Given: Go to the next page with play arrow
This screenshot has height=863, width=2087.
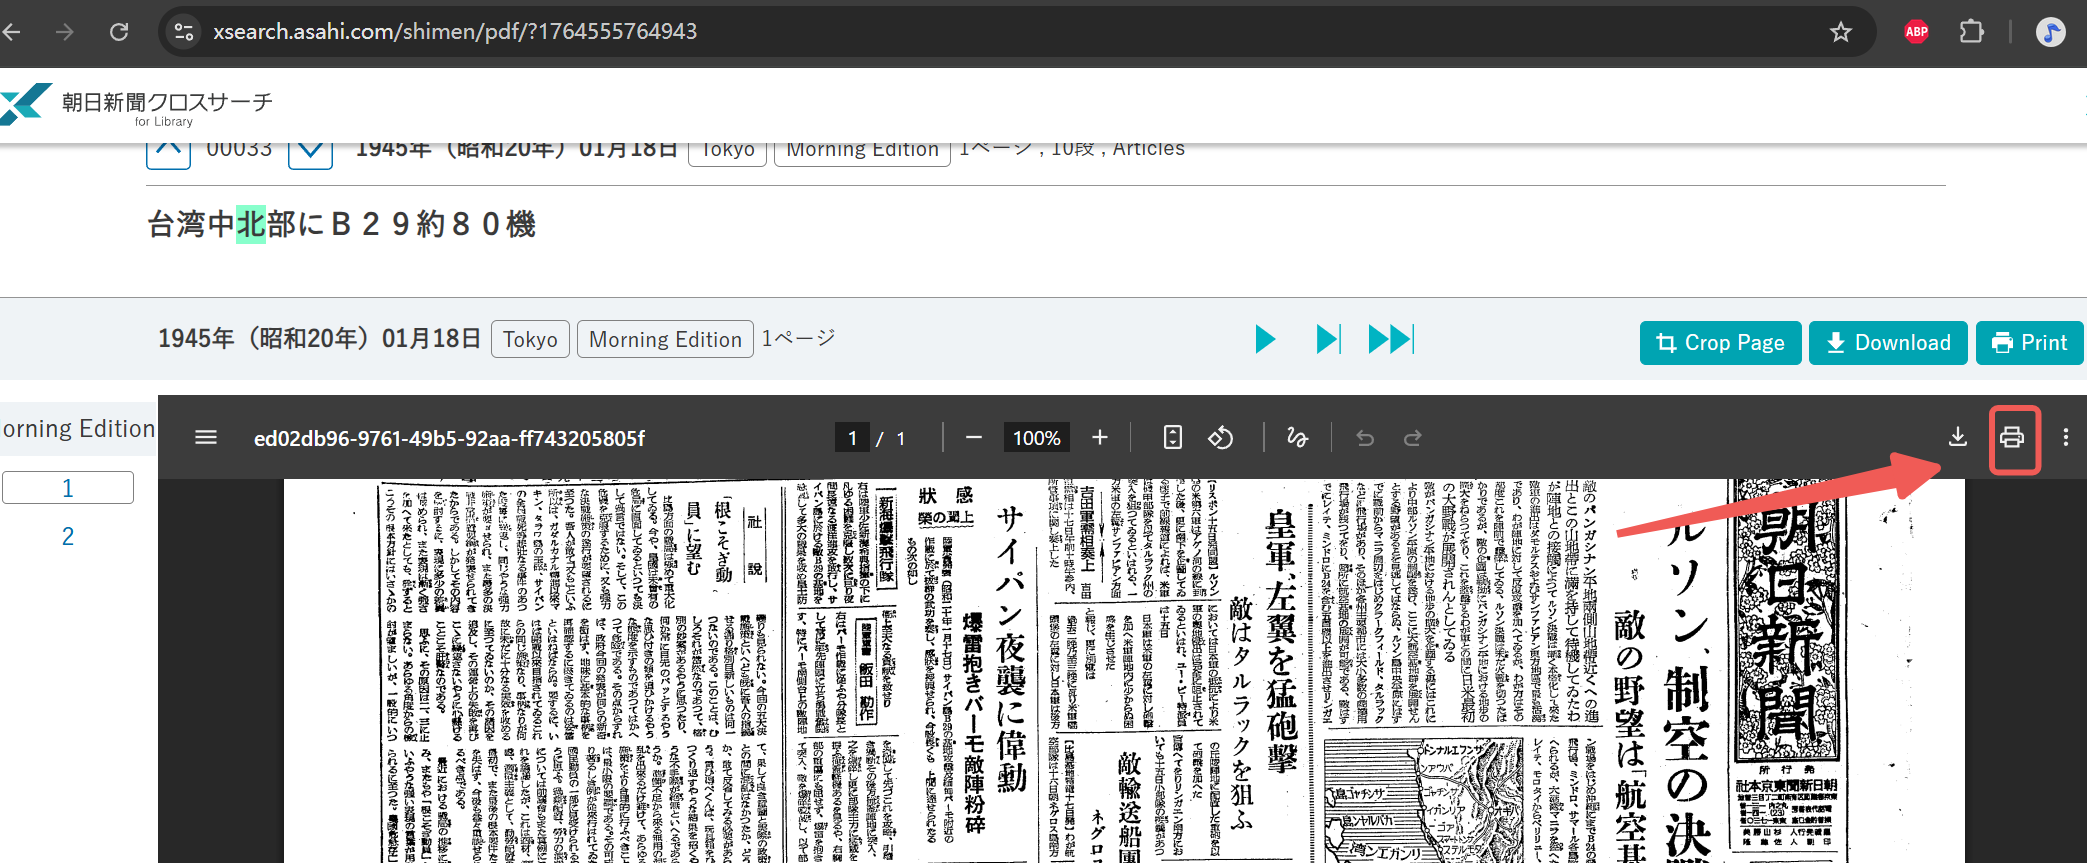Looking at the screenshot, I should 1265,340.
